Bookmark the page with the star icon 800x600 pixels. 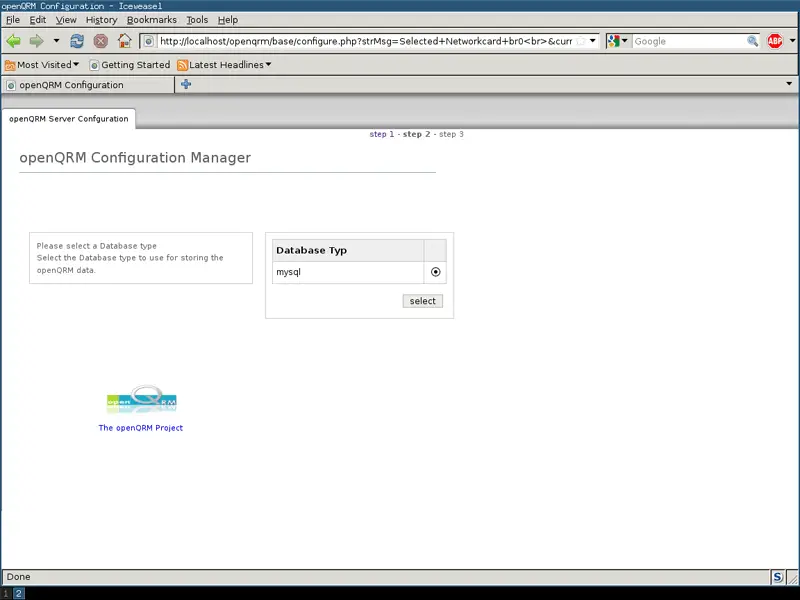581,41
